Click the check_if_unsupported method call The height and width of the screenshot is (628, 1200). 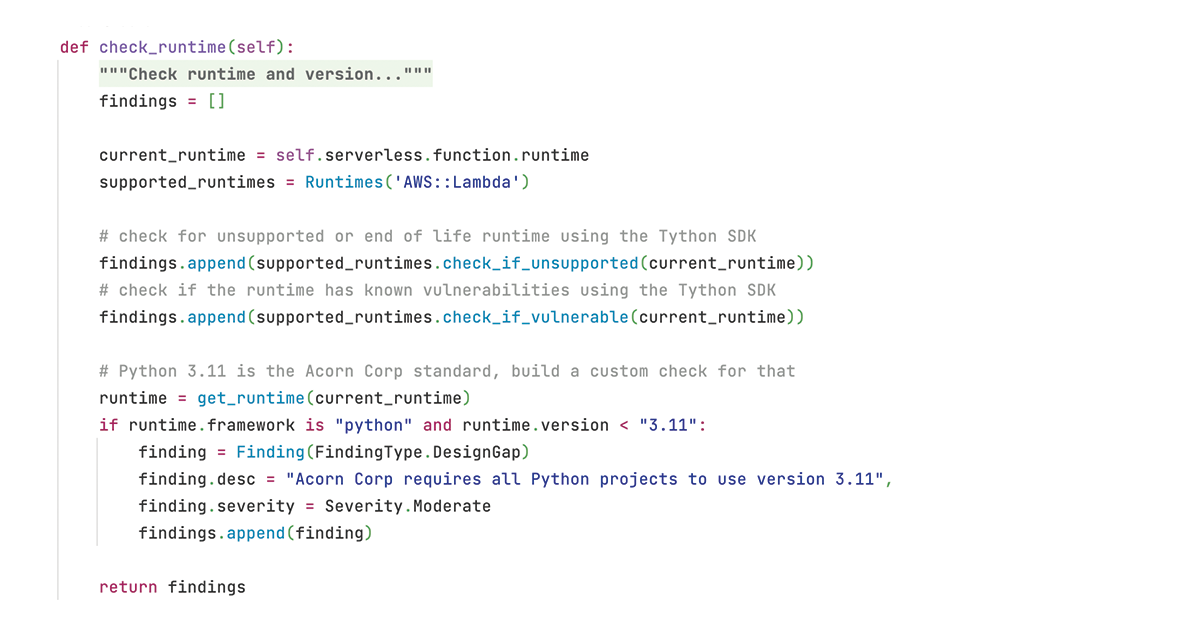click(x=540, y=263)
